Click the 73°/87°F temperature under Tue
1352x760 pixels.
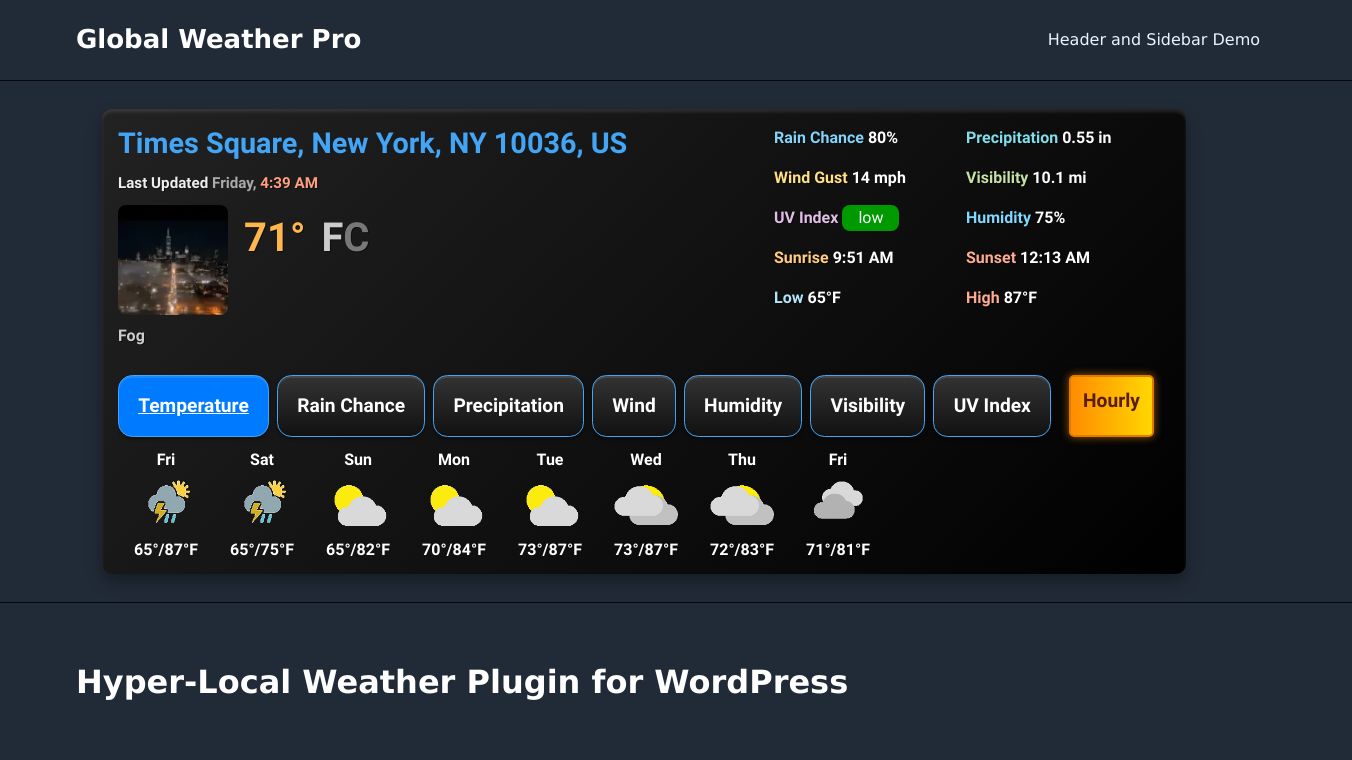point(550,550)
